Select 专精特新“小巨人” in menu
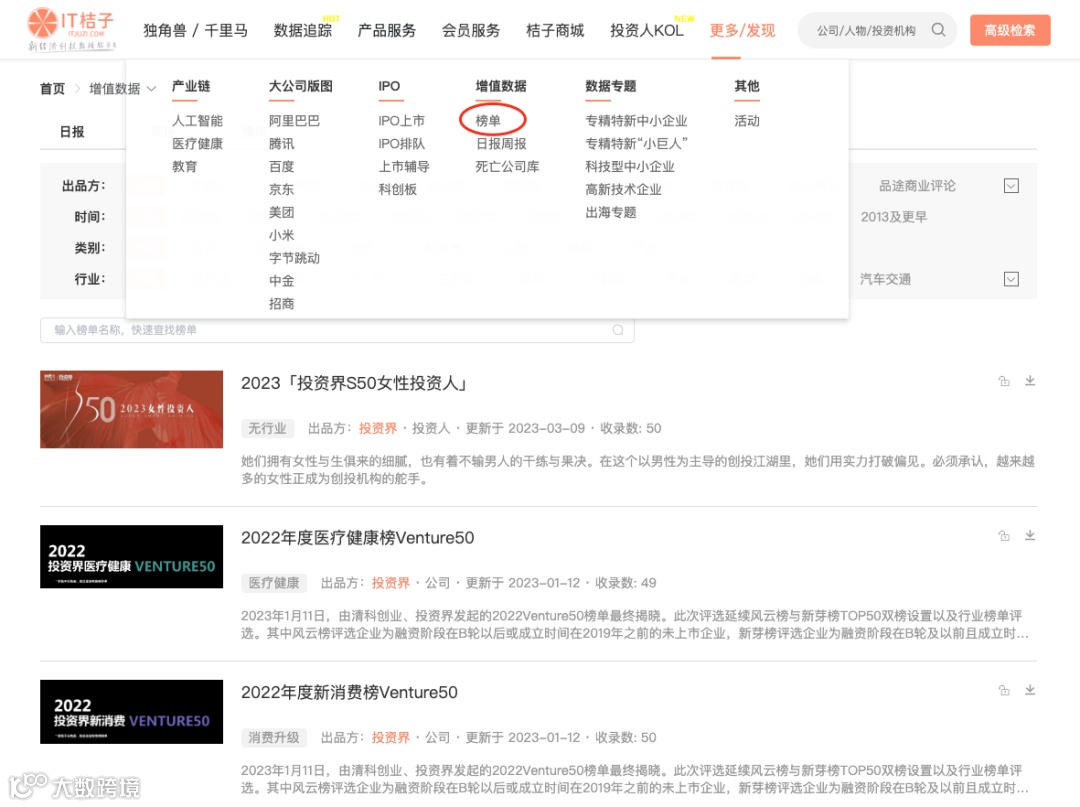1080x807 pixels. click(636, 143)
